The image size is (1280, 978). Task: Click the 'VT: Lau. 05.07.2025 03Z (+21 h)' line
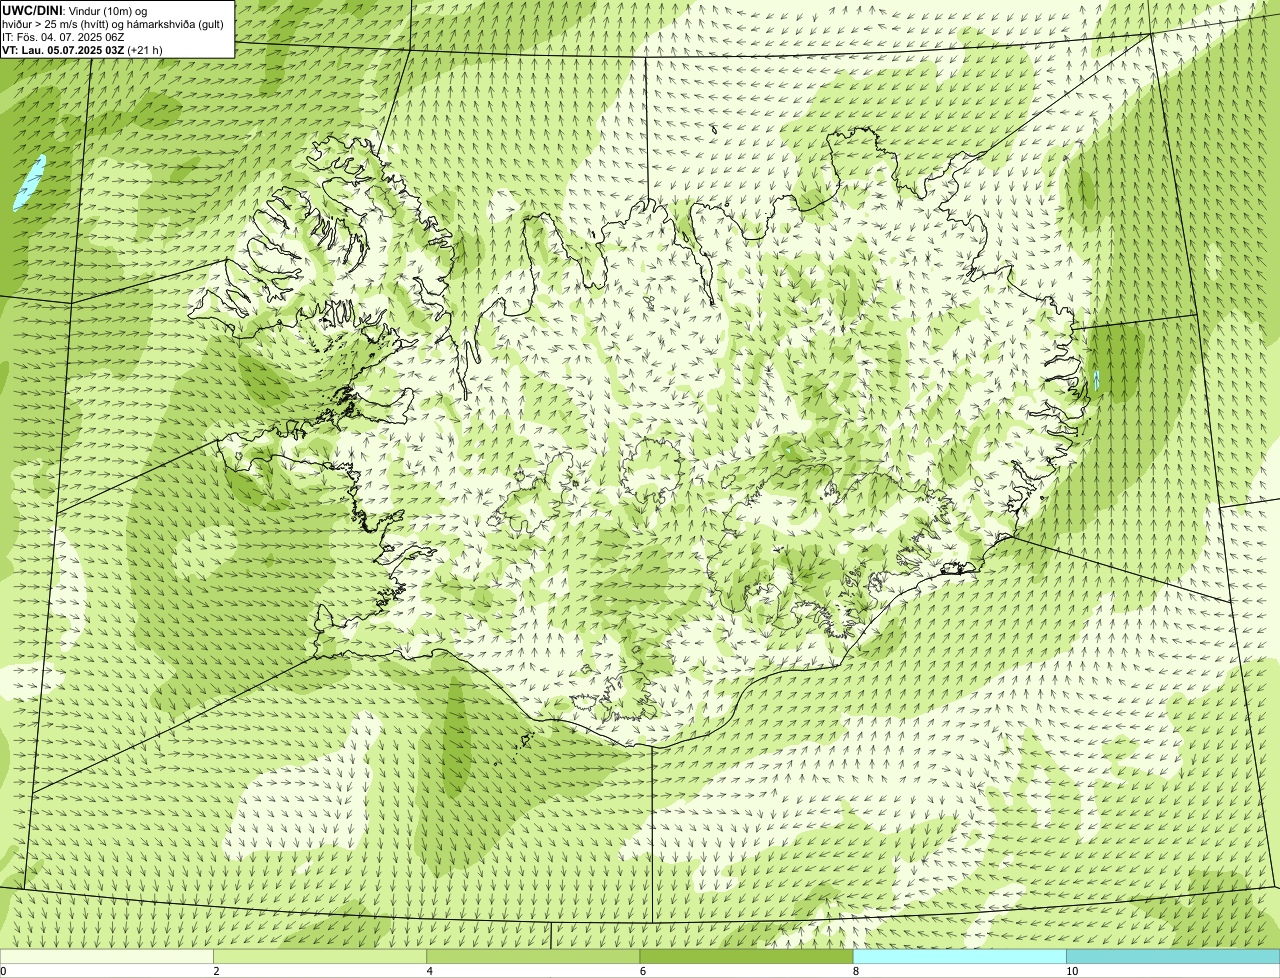click(x=82, y=49)
